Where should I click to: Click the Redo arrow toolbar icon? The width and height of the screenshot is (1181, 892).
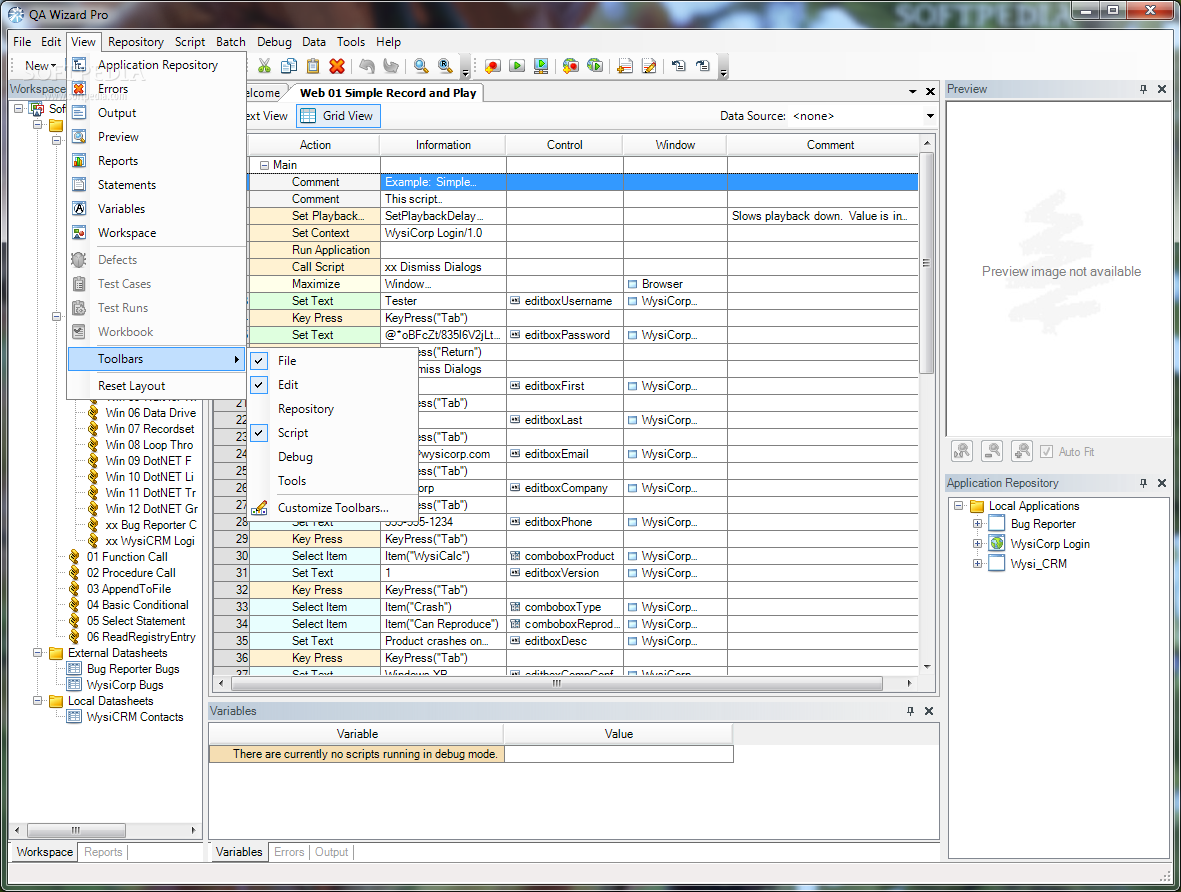pyautogui.click(x=391, y=66)
